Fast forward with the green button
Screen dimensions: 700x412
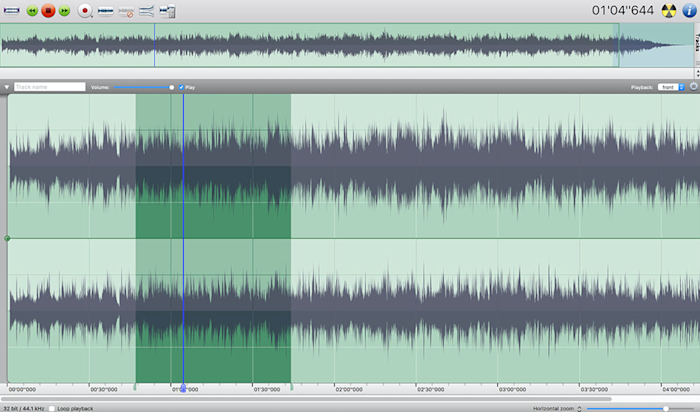point(64,11)
